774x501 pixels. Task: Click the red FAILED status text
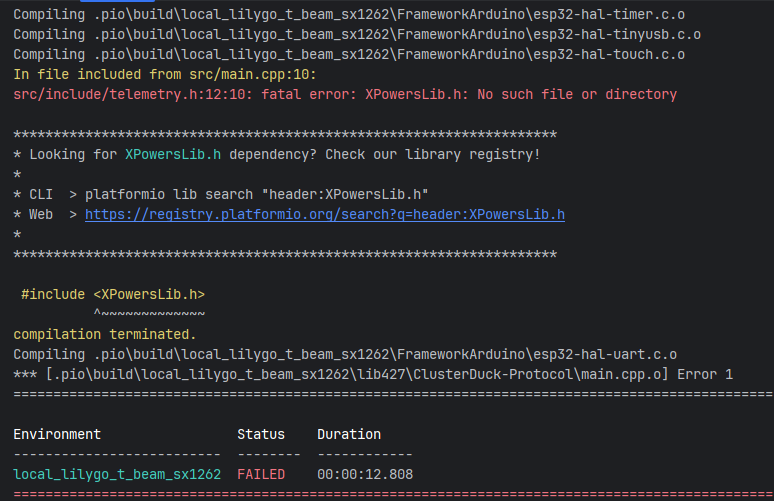tap(260, 474)
